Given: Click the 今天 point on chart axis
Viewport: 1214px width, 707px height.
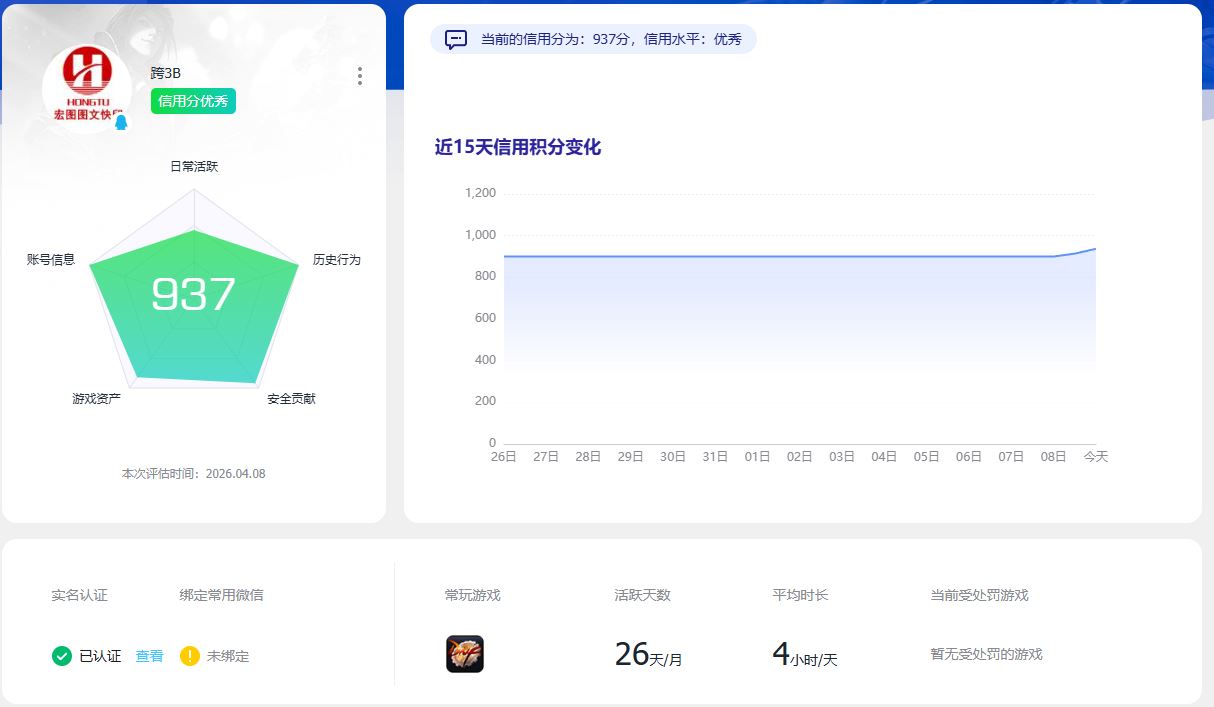Looking at the screenshot, I should 1096,456.
